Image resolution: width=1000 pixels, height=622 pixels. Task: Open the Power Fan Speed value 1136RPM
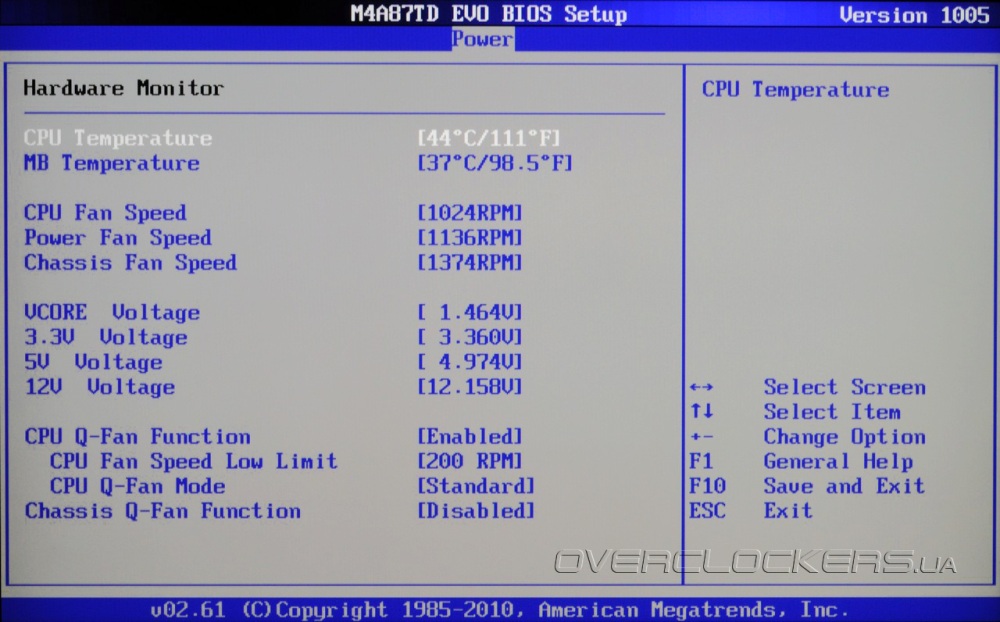[469, 237]
